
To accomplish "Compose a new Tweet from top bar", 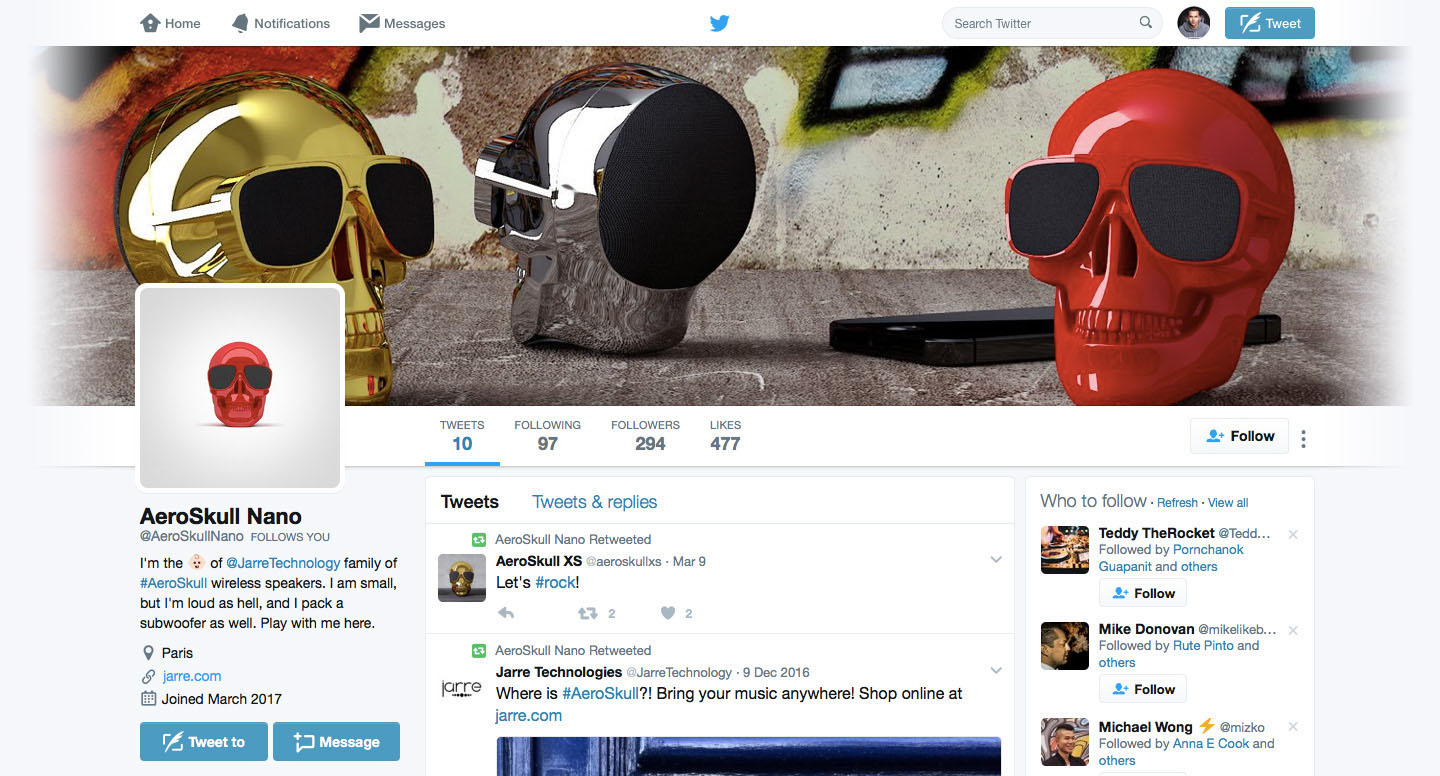I will pos(1270,23).
